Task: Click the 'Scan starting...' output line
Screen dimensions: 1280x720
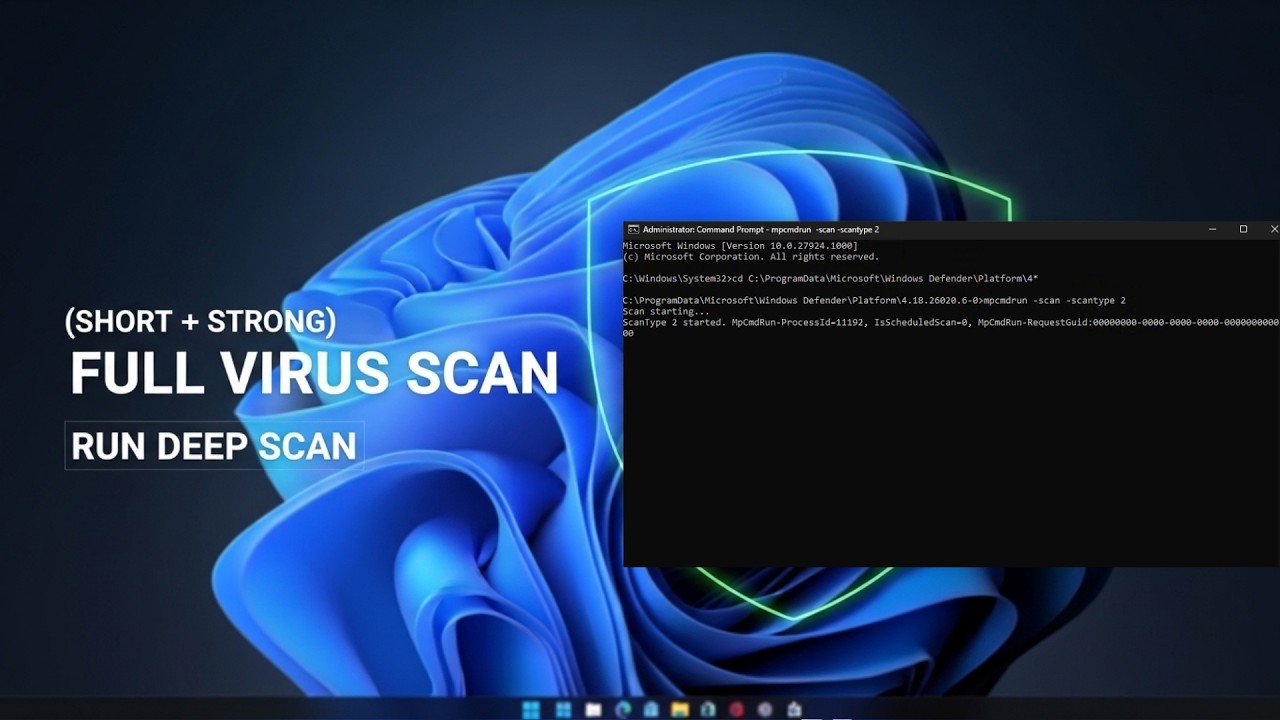Action: tap(666, 311)
